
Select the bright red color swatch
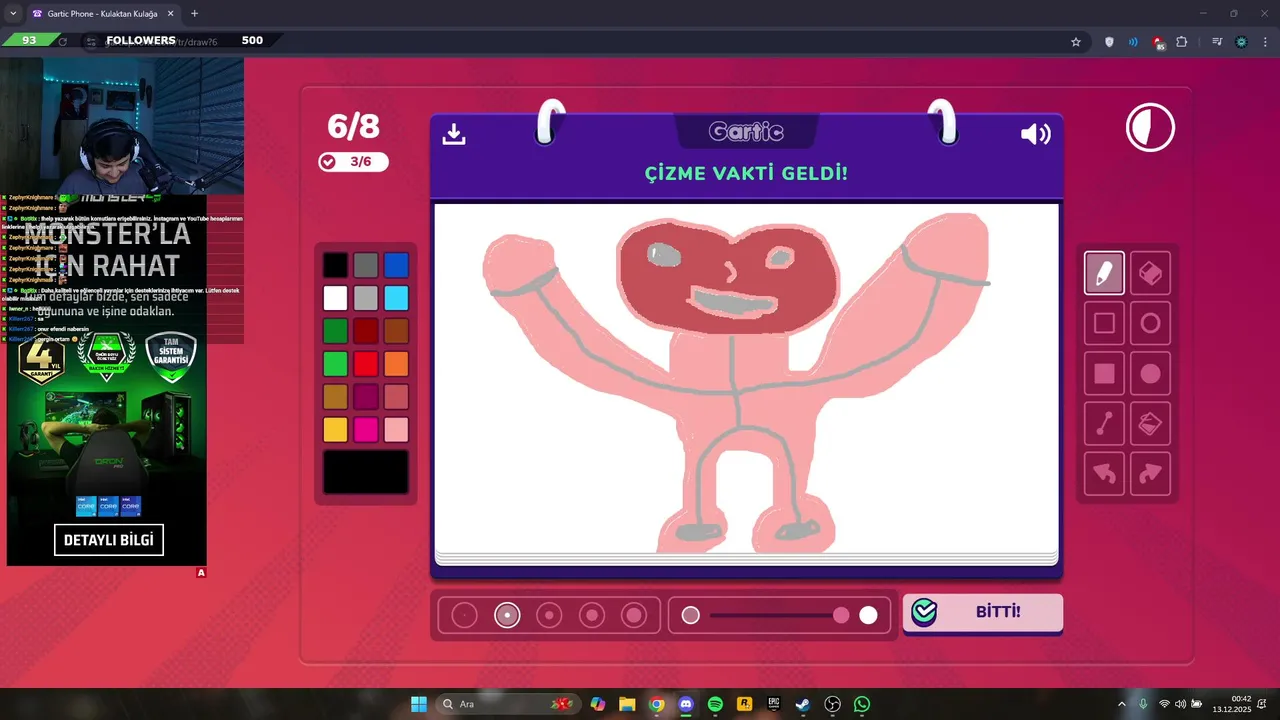click(x=366, y=364)
